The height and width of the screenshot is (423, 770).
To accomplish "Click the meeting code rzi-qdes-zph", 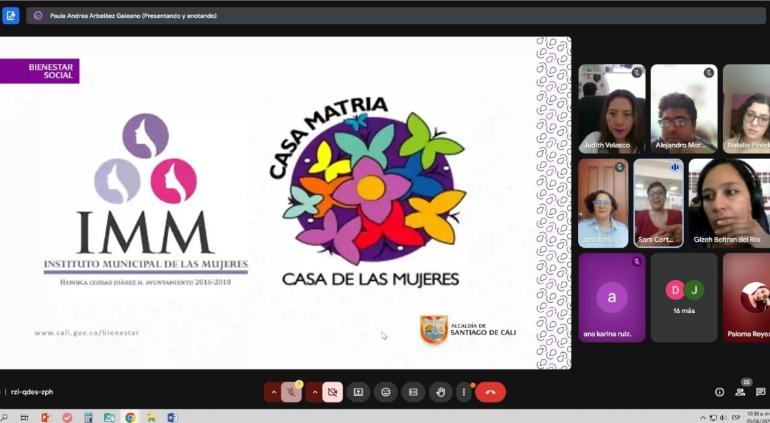I will (x=32, y=392).
